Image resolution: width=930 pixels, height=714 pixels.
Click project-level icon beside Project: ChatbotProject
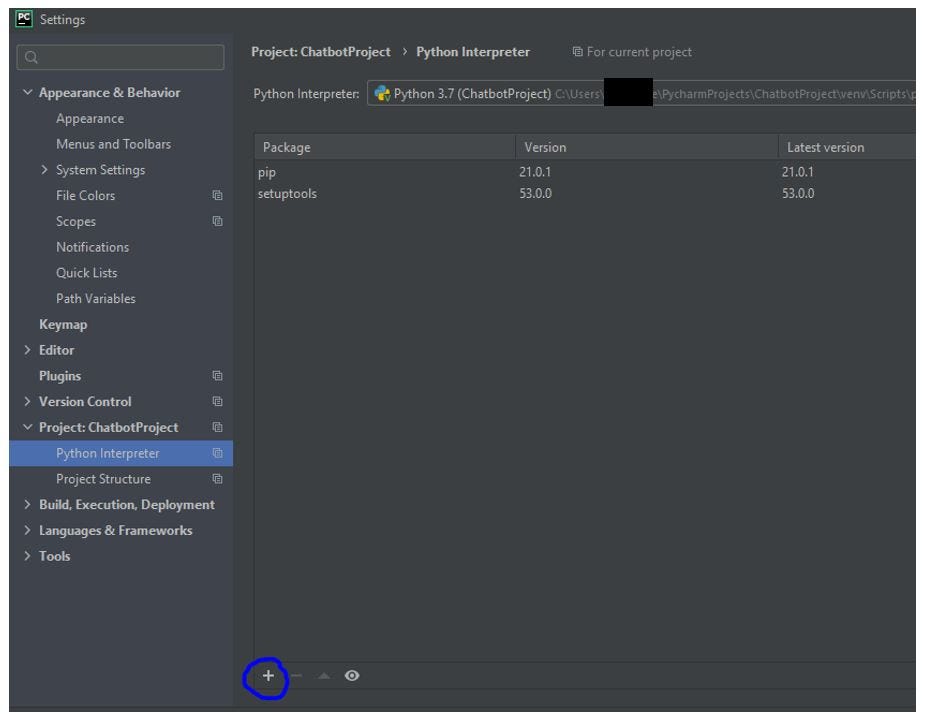(x=218, y=427)
